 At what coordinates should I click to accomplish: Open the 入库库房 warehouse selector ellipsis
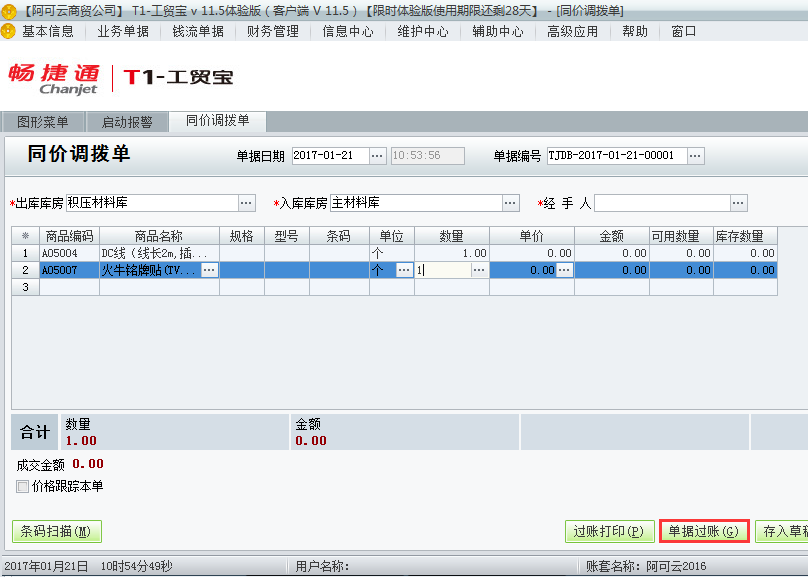510,203
